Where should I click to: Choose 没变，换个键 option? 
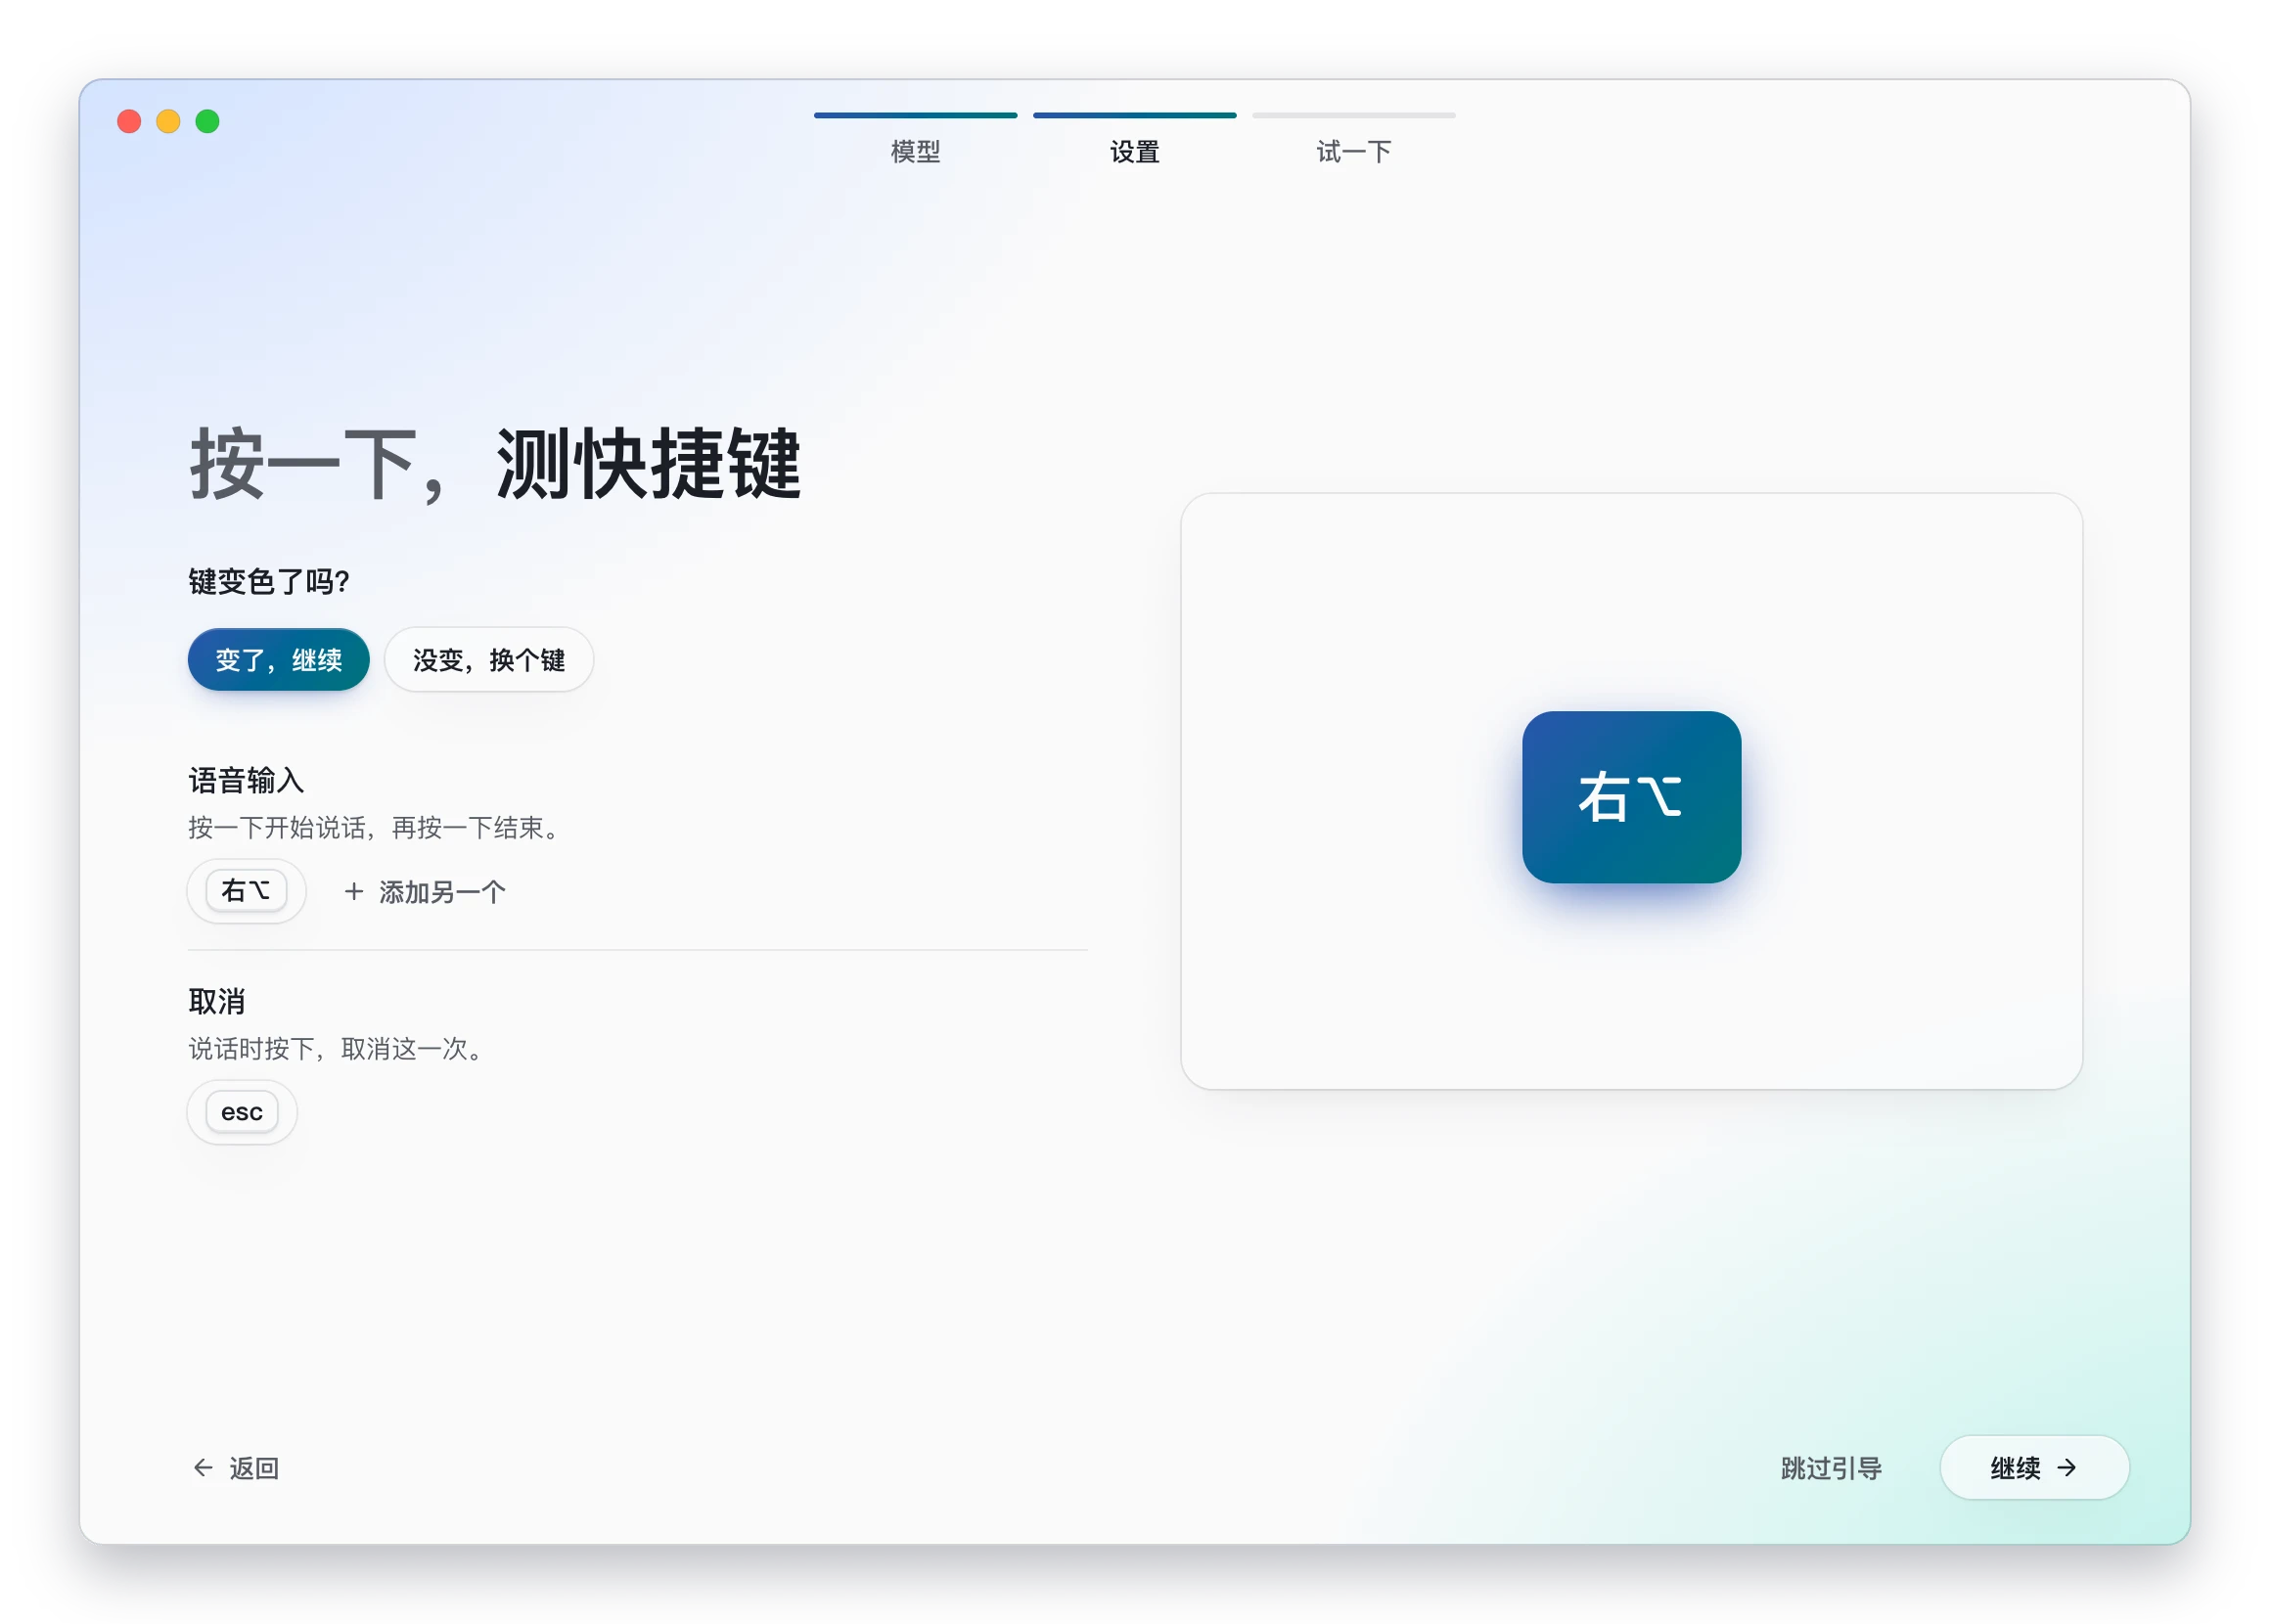tap(489, 660)
